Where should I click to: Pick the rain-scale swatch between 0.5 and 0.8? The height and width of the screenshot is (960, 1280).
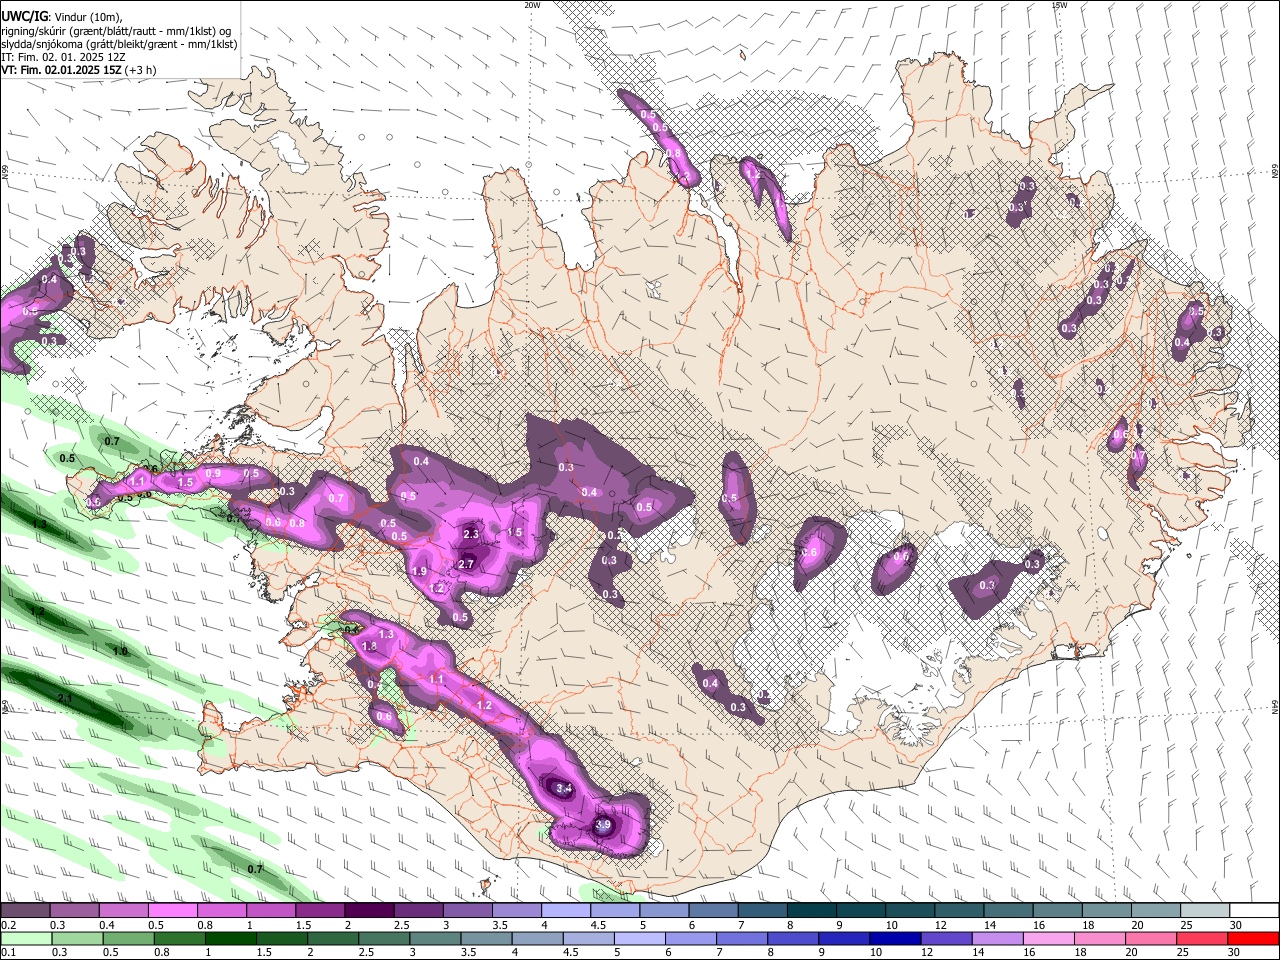pyautogui.click(x=128, y=938)
